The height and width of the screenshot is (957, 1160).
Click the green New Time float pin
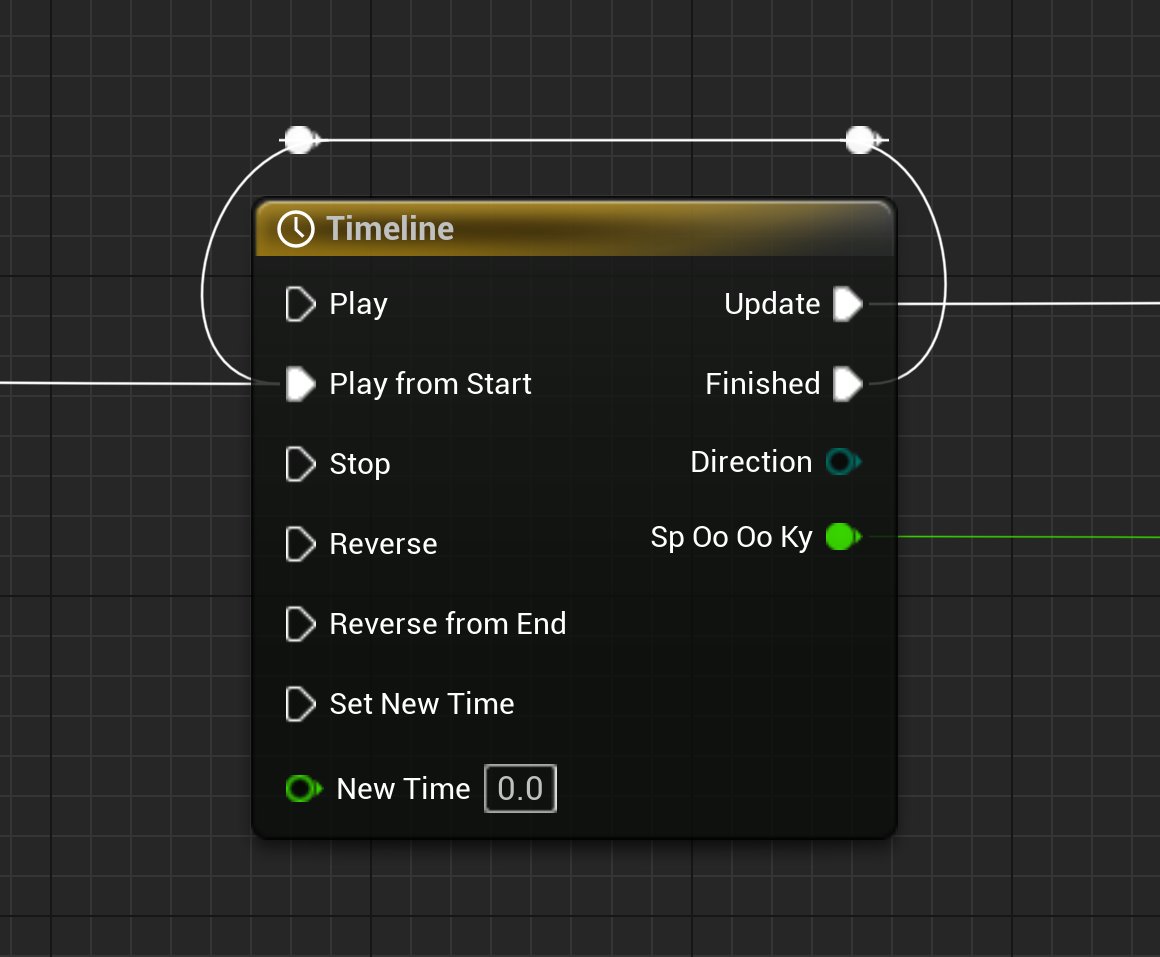point(303,788)
